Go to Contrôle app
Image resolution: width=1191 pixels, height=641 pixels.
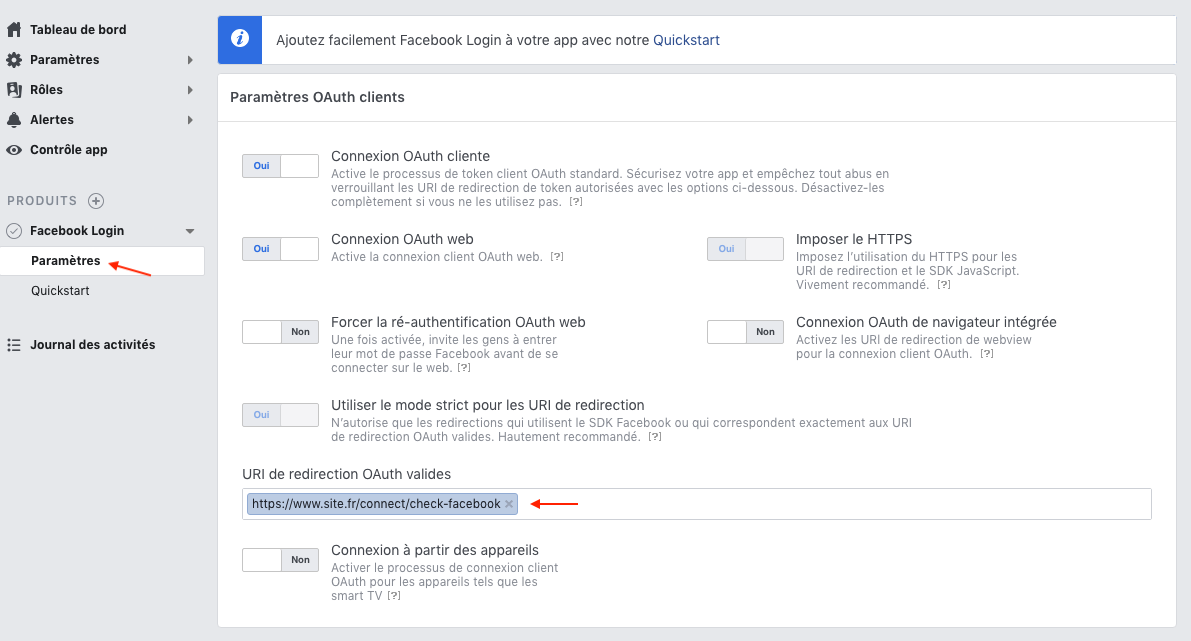(x=68, y=150)
